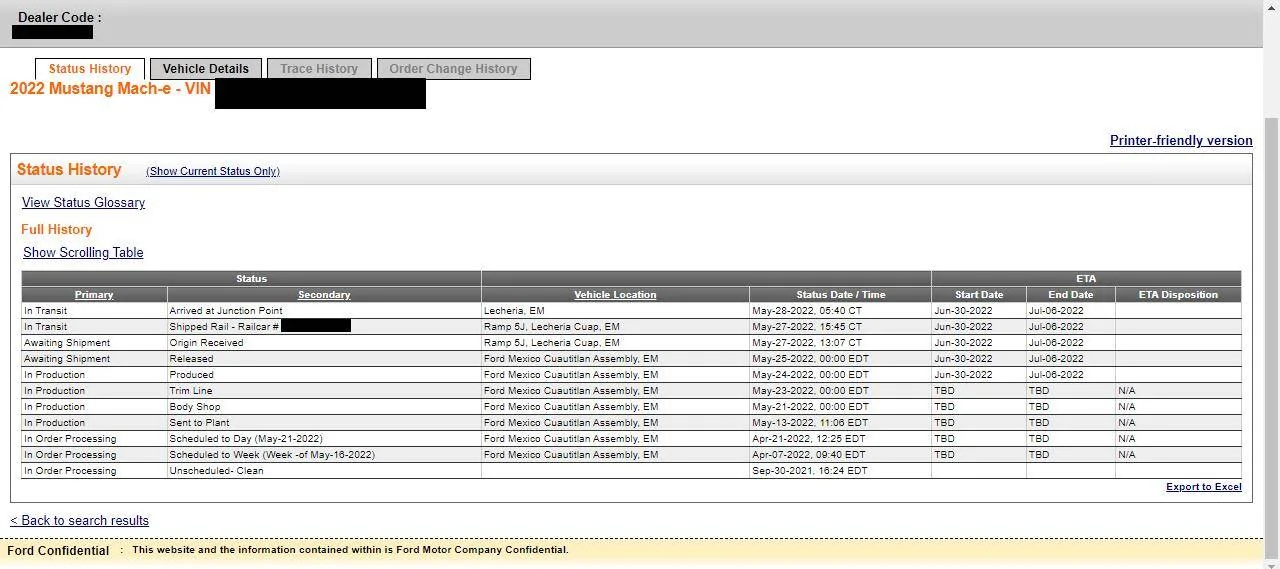This screenshot has width=1280, height=569.
Task: Click the 'Unscheduled- Clean' cell
Action: pyautogui.click(x=324, y=471)
